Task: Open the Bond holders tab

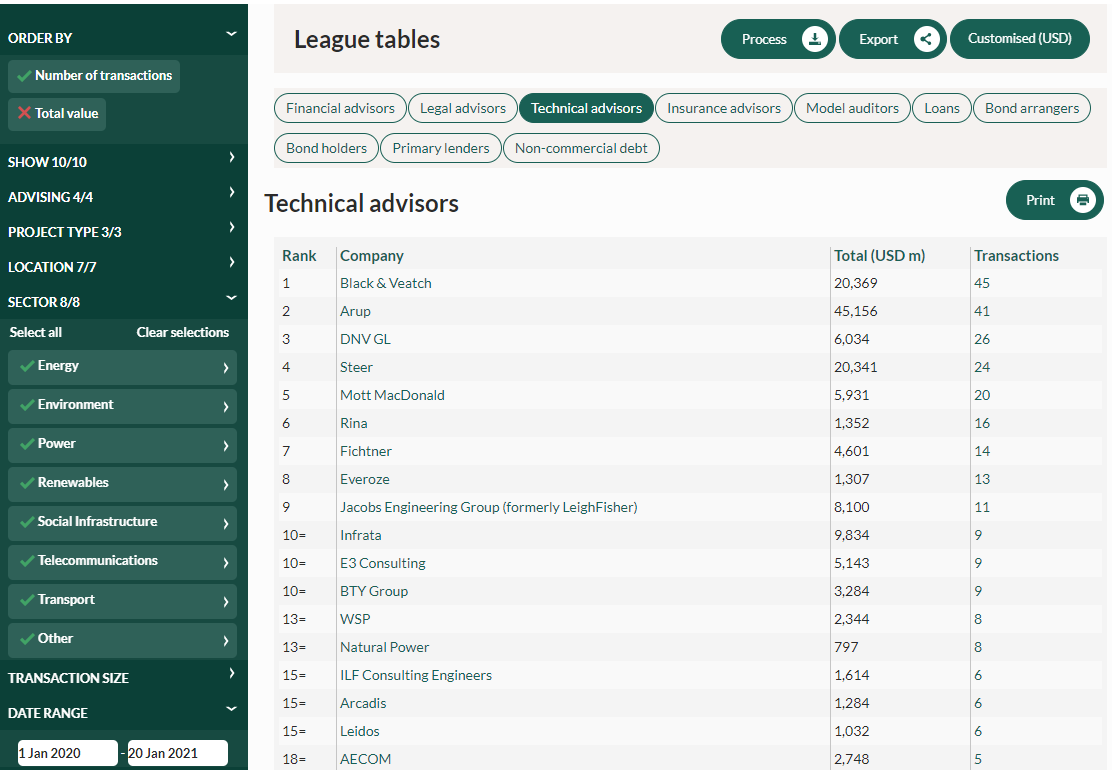Action: point(326,148)
